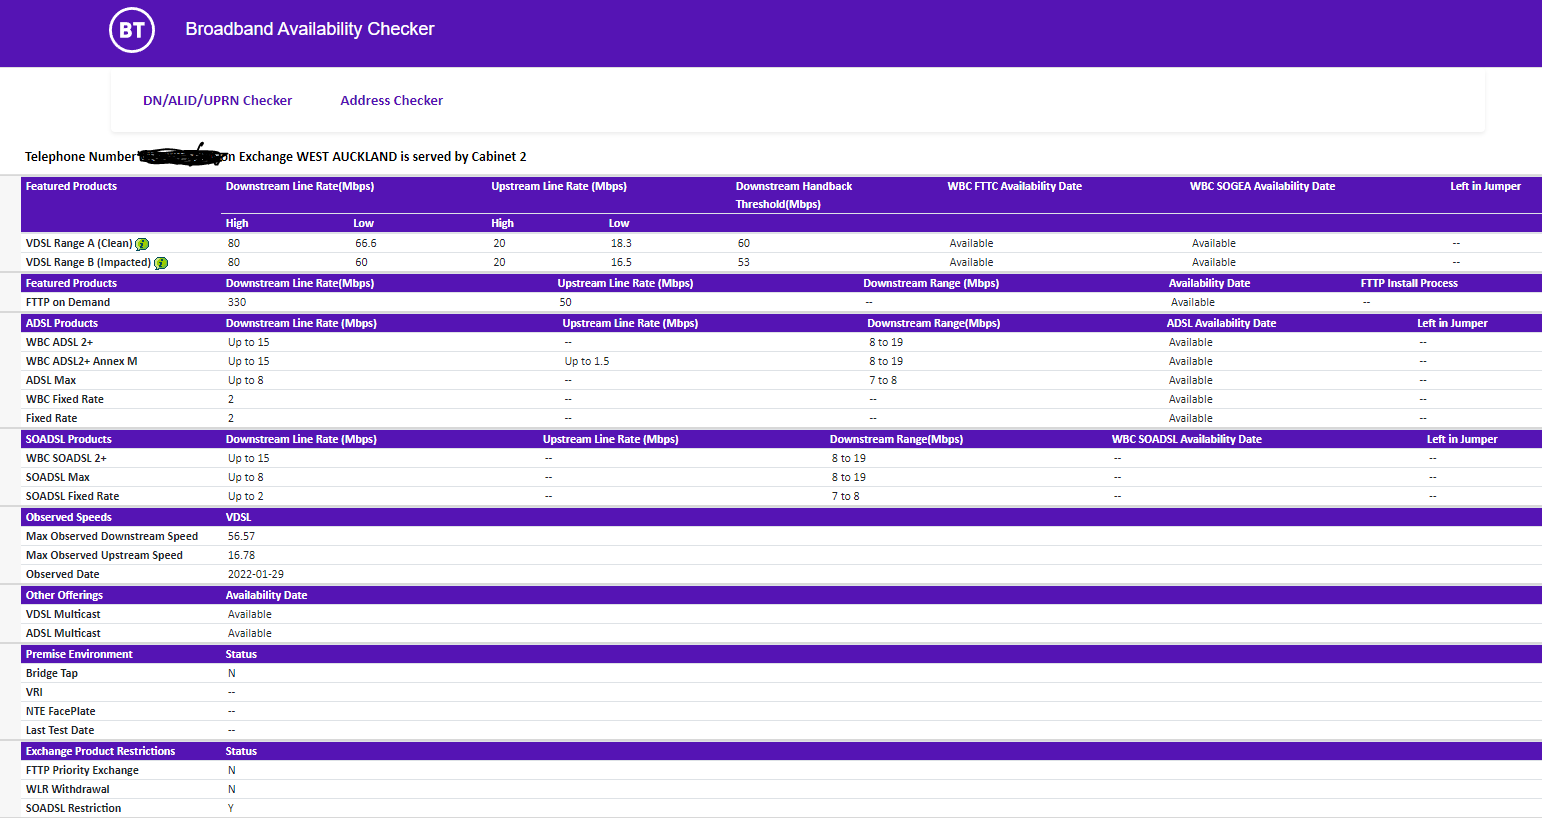1542x819 pixels.
Task: Select the VDSL Multicast row label
Action: (x=63, y=614)
